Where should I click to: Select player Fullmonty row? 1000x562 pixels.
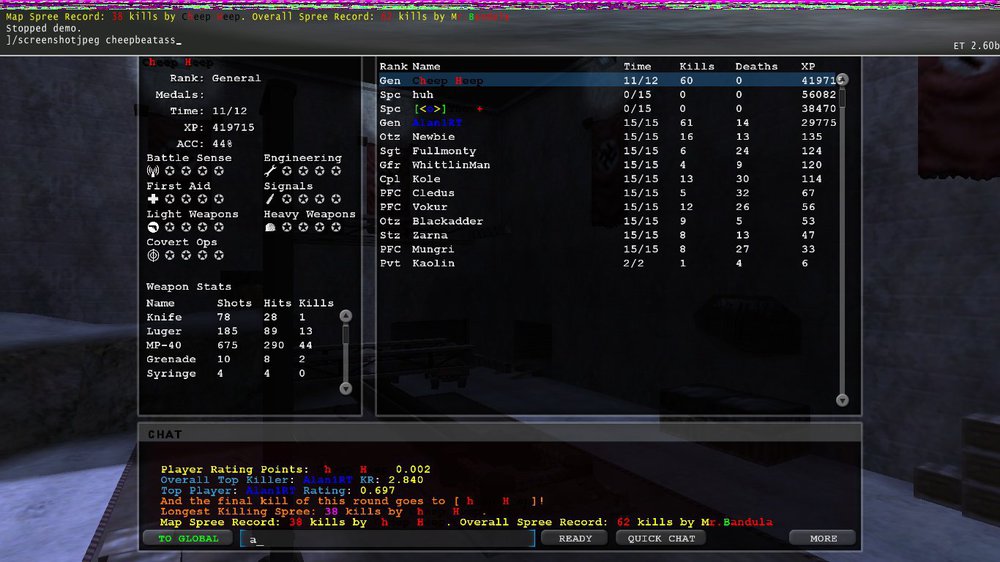[x=607, y=151]
